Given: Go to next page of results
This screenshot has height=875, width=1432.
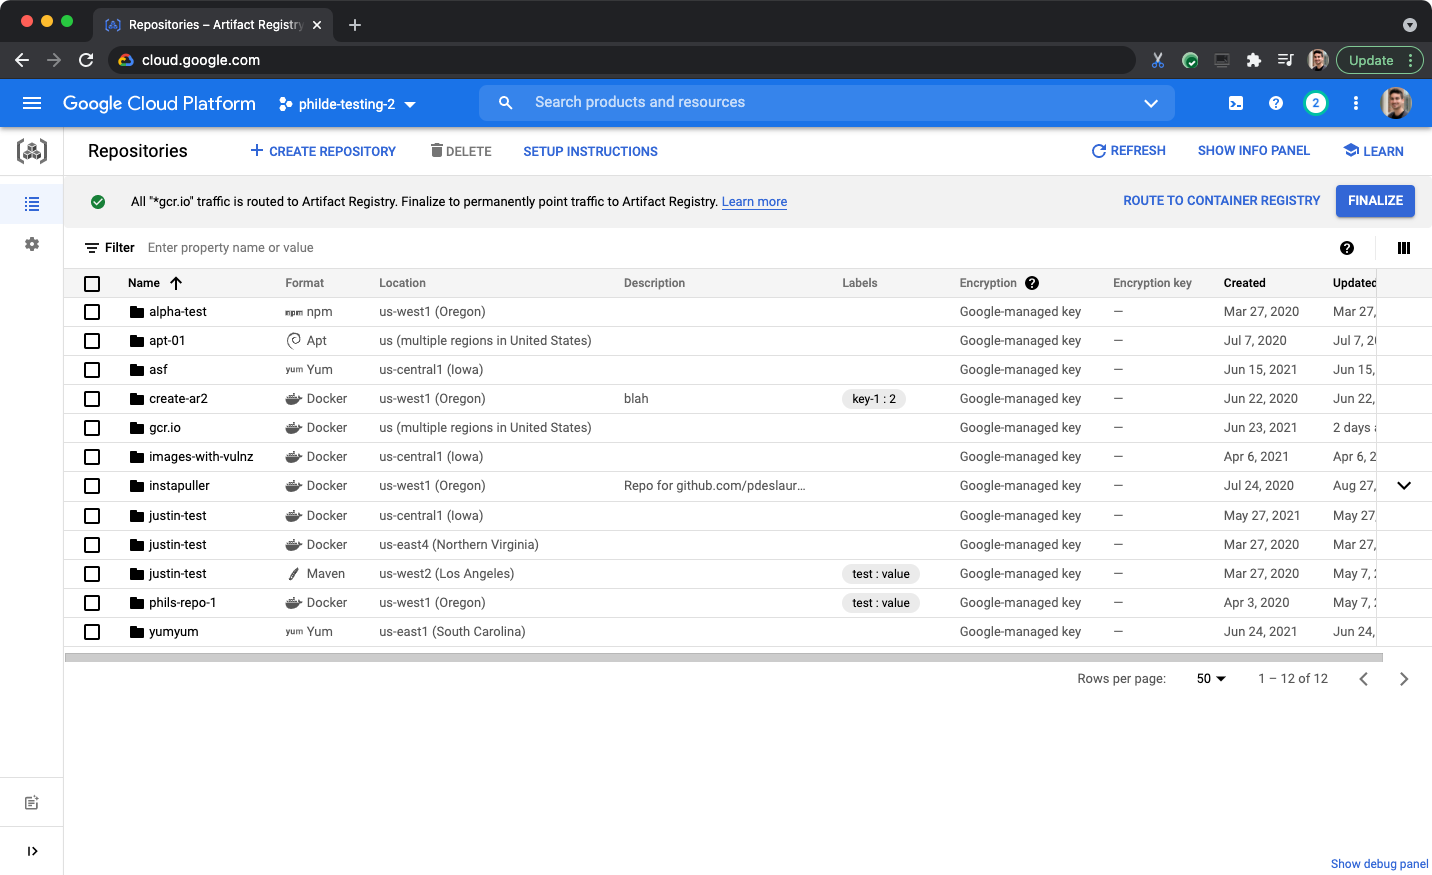Looking at the screenshot, I should point(1404,679).
